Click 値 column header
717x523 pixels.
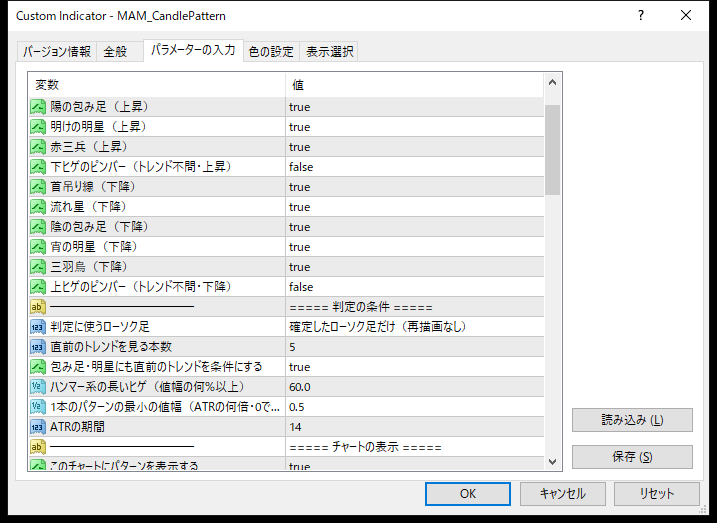click(x=415, y=85)
